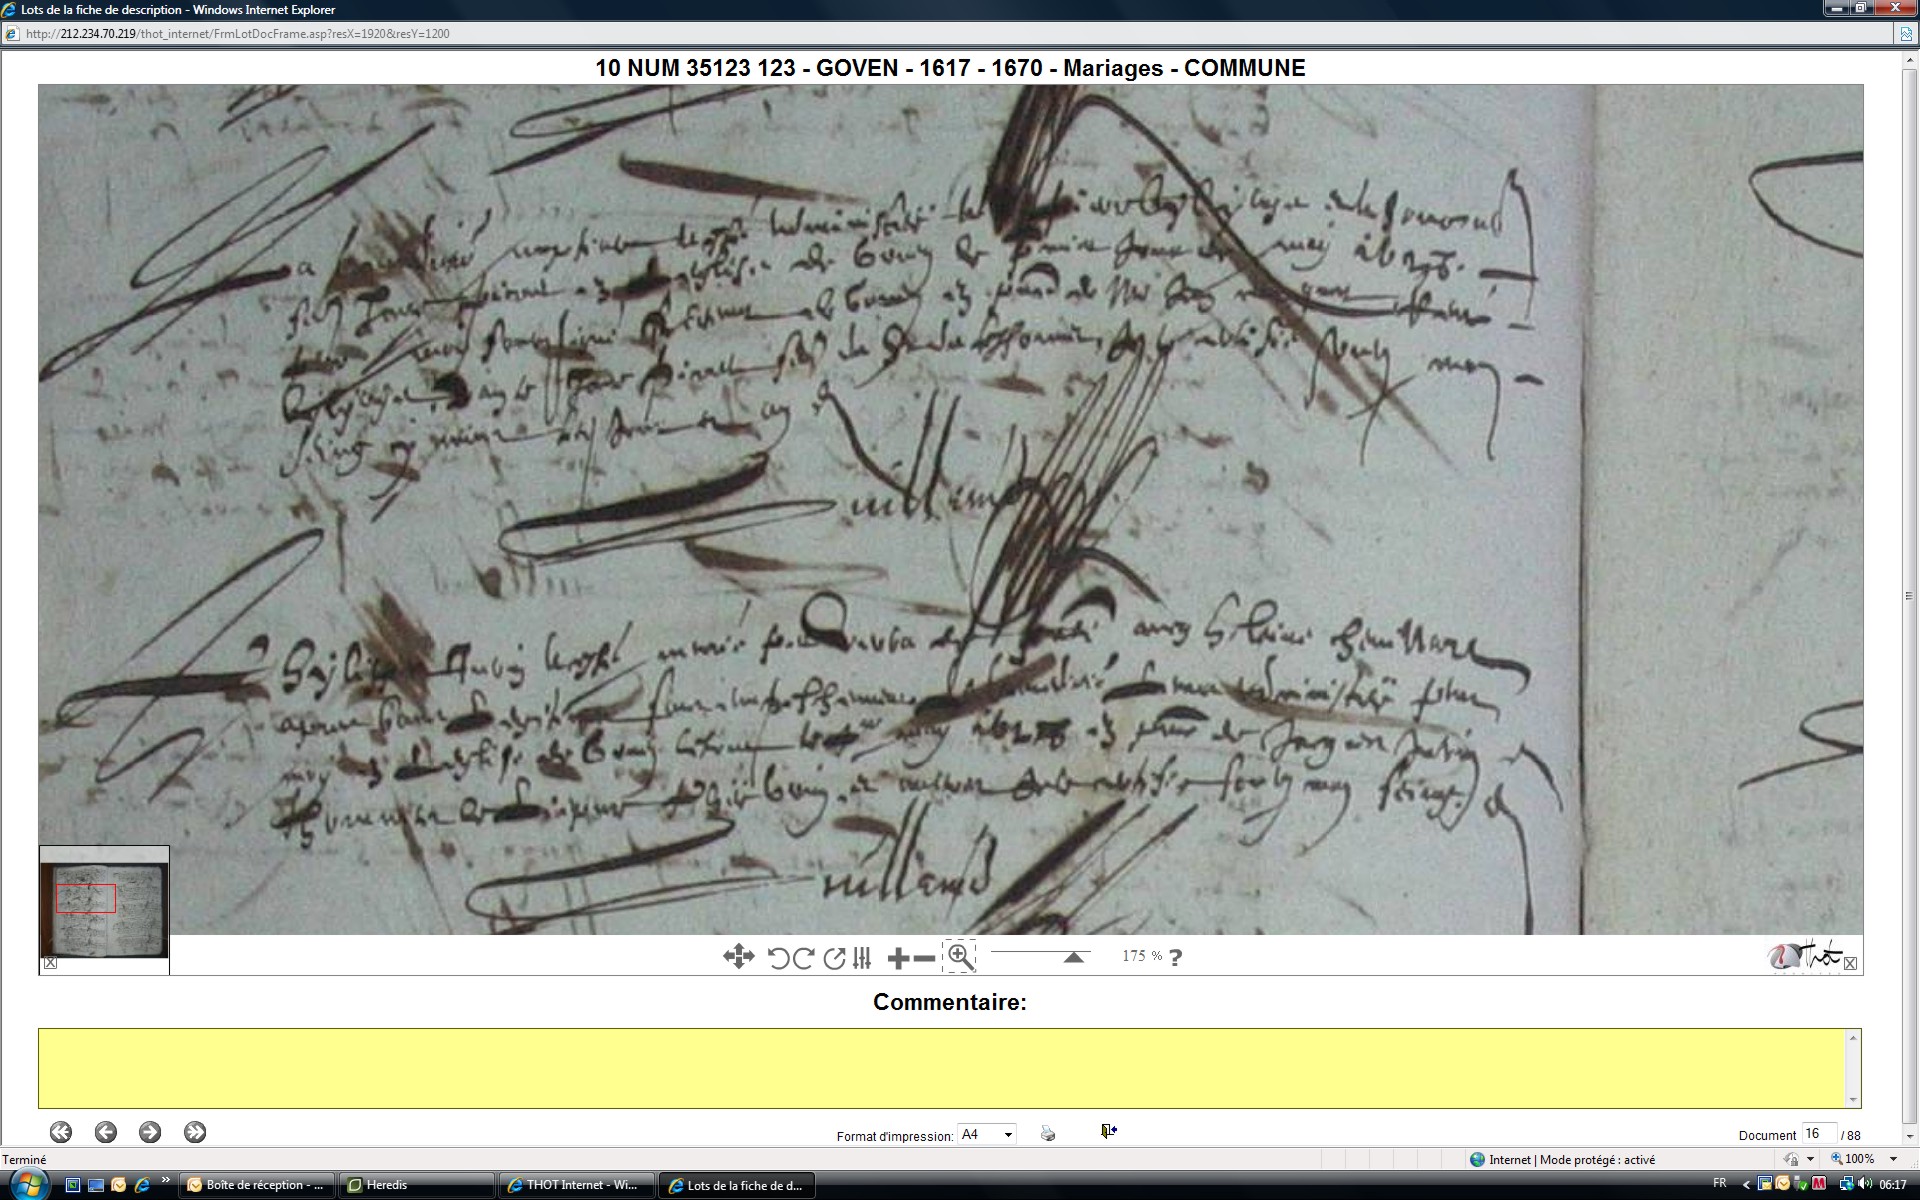The height and width of the screenshot is (1200, 1920).
Task: Expand the browser 100% zoom dropdown
Action: [1893, 1159]
